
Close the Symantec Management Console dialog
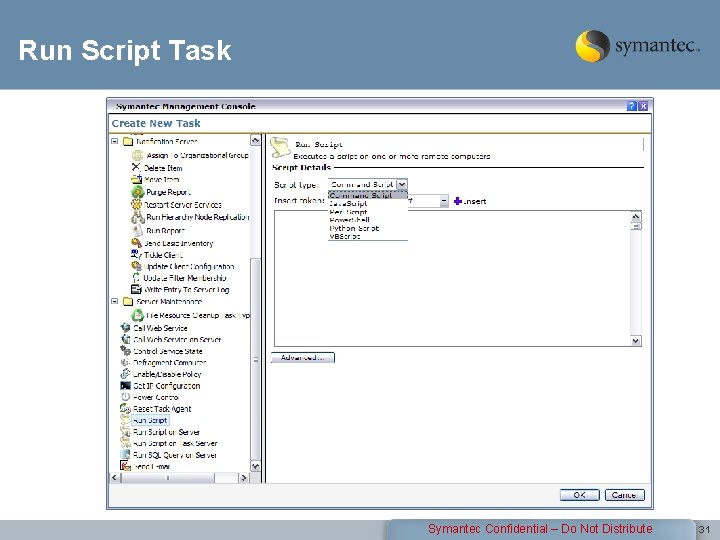click(x=643, y=106)
